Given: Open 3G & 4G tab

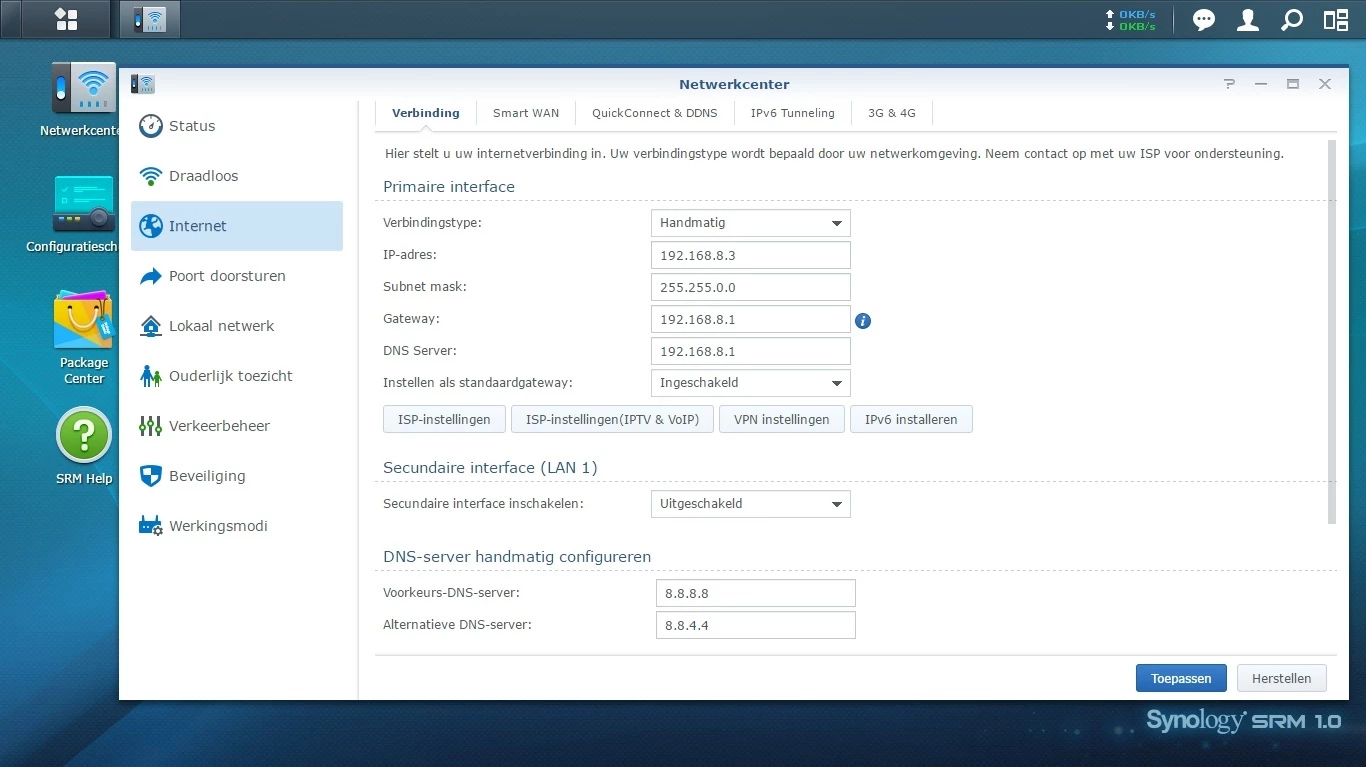Looking at the screenshot, I should (x=892, y=113).
